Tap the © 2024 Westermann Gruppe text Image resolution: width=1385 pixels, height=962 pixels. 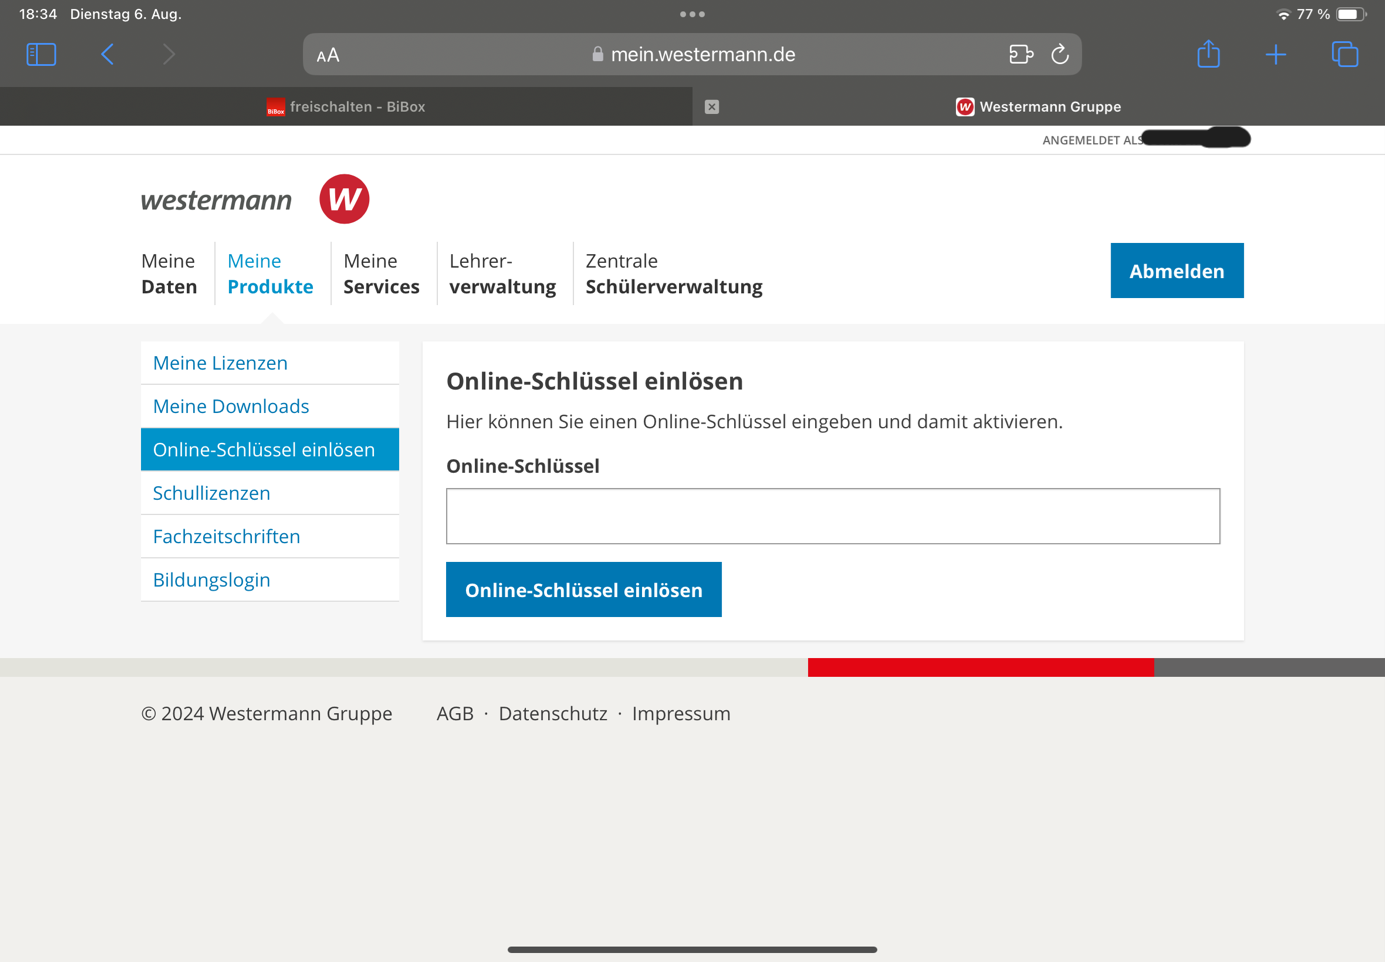point(267,713)
